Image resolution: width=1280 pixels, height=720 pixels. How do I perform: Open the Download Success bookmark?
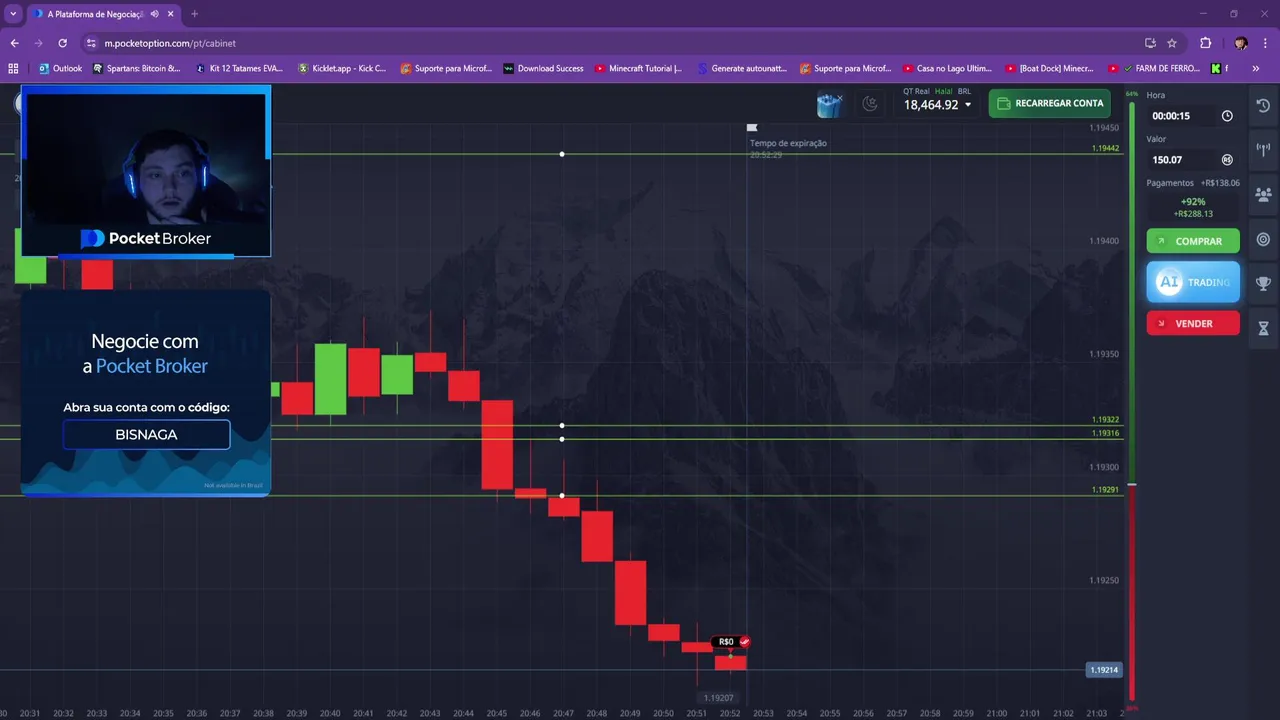tap(543, 68)
